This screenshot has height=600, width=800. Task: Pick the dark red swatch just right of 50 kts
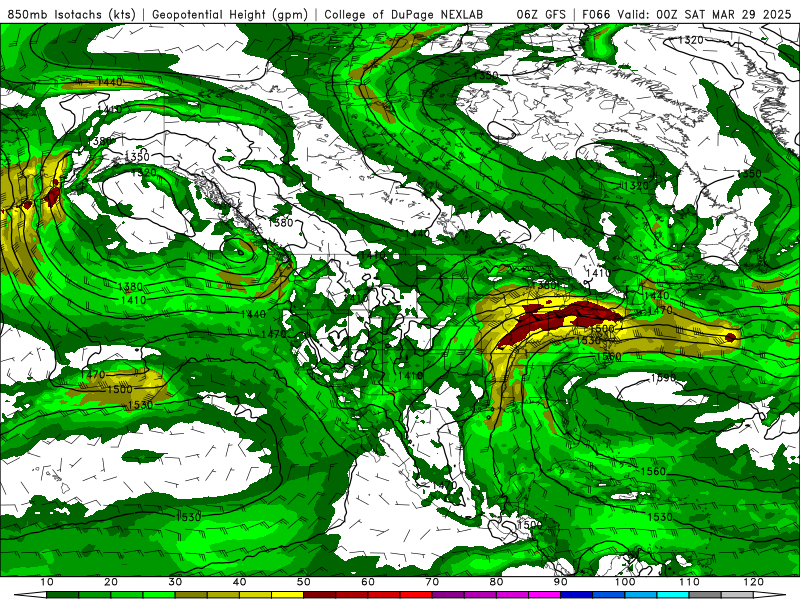click(320, 595)
